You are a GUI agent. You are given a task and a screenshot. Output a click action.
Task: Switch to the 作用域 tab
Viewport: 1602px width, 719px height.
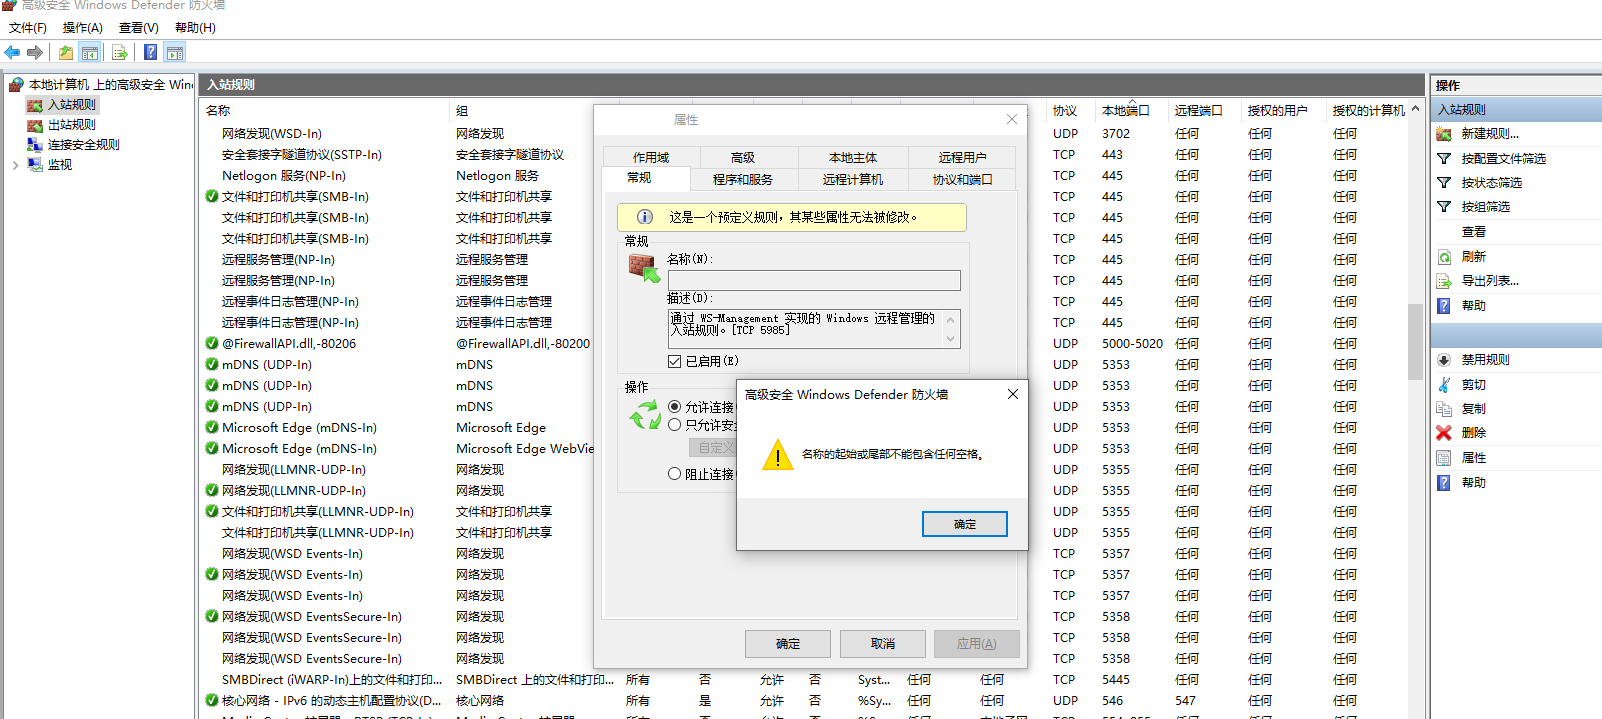[651, 157]
